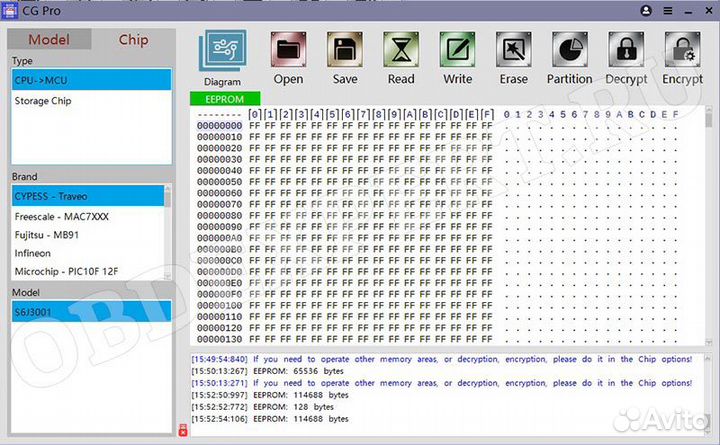
Task: Switch to the Chip tab
Action: click(133, 40)
